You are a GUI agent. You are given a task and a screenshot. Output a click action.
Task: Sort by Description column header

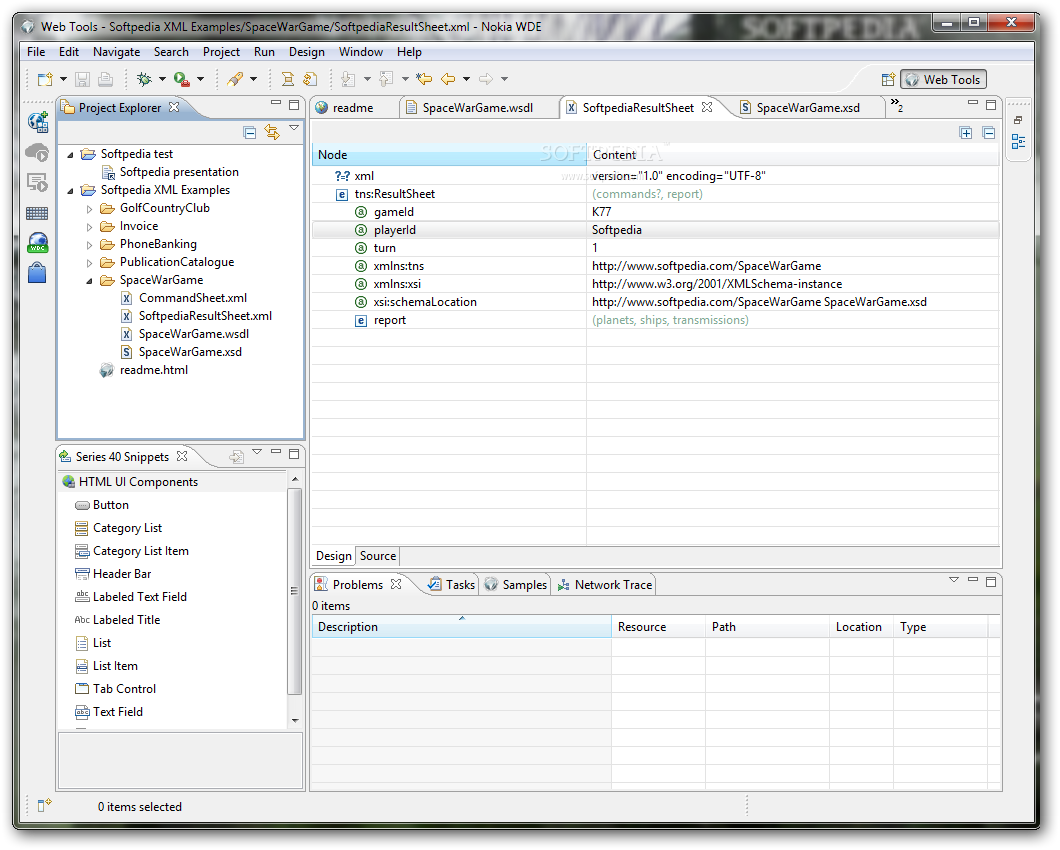click(x=461, y=627)
